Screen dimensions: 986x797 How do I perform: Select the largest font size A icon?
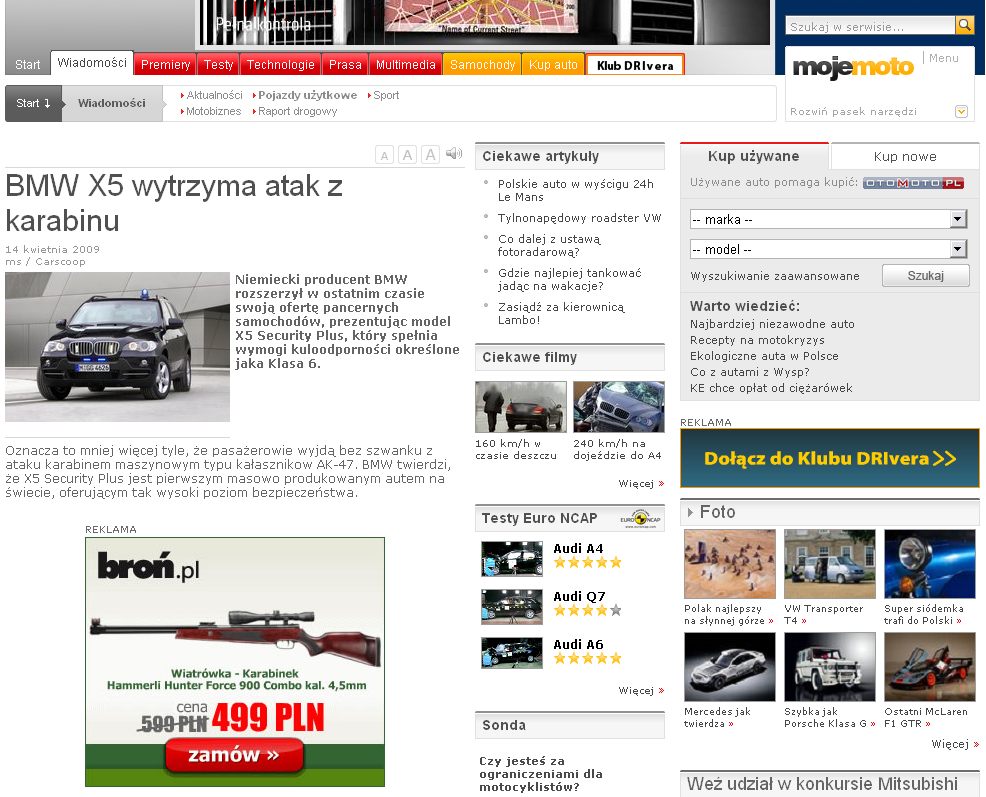tap(431, 155)
